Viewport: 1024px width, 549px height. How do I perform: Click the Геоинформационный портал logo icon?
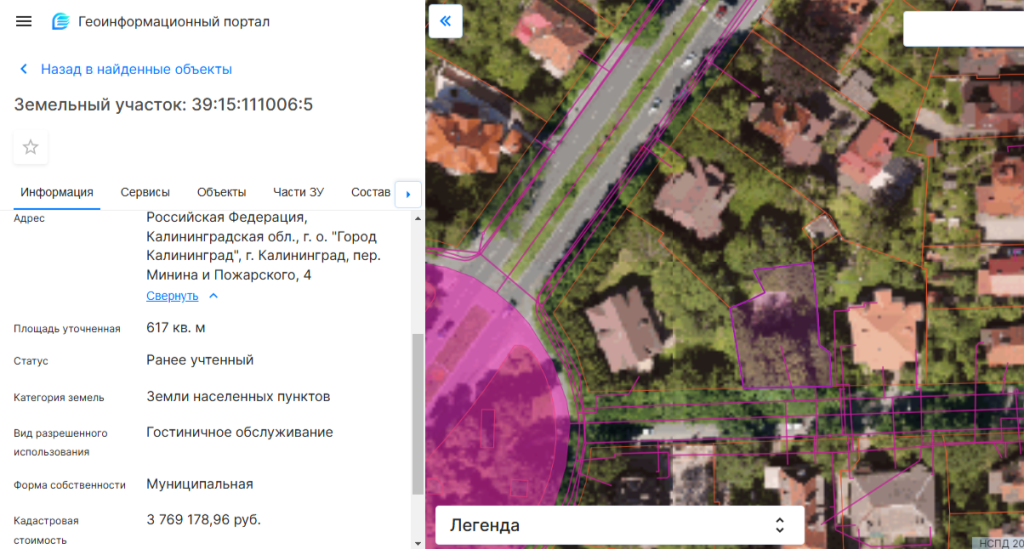coord(61,22)
